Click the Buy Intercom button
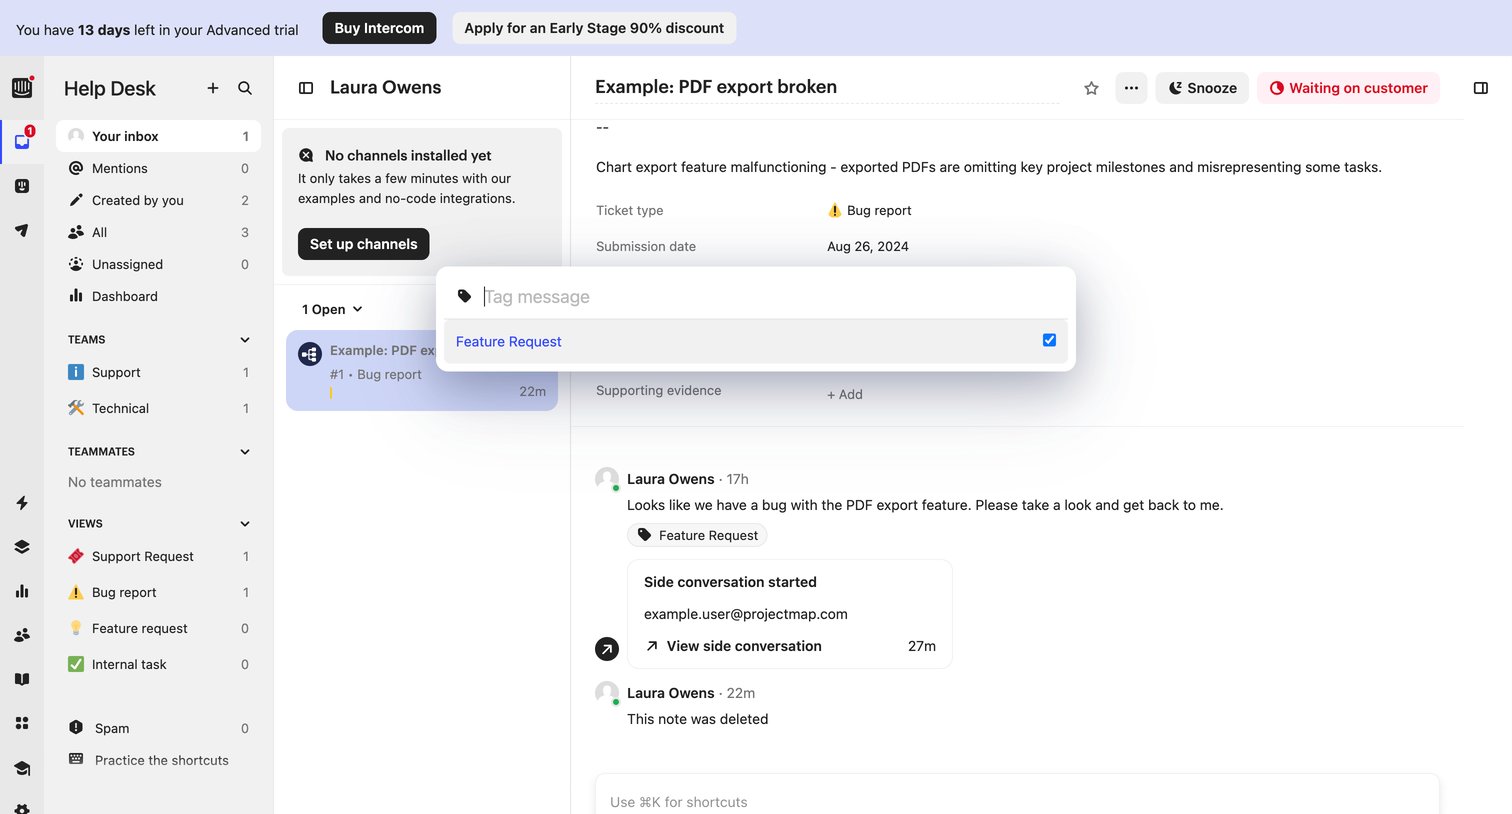 (379, 28)
